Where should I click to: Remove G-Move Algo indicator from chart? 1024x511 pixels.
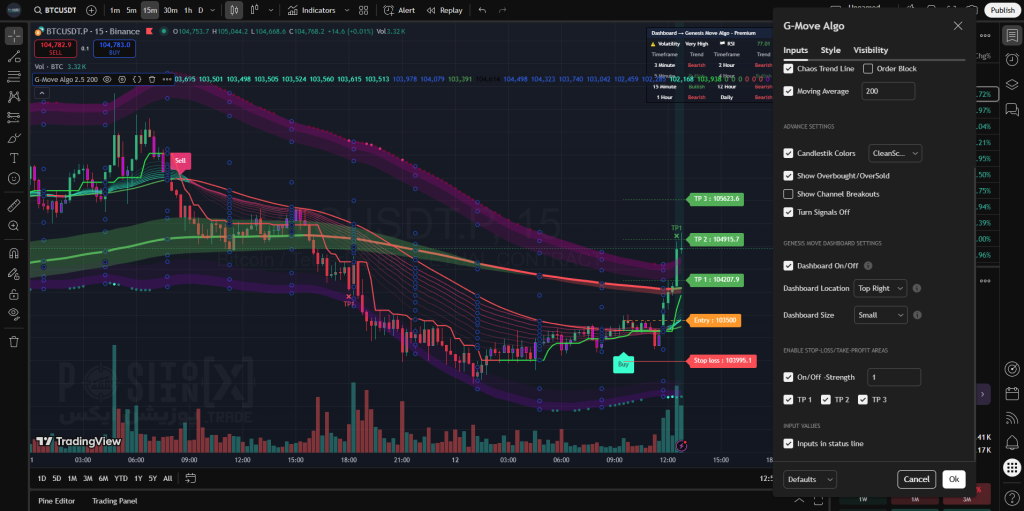(x=152, y=79)
